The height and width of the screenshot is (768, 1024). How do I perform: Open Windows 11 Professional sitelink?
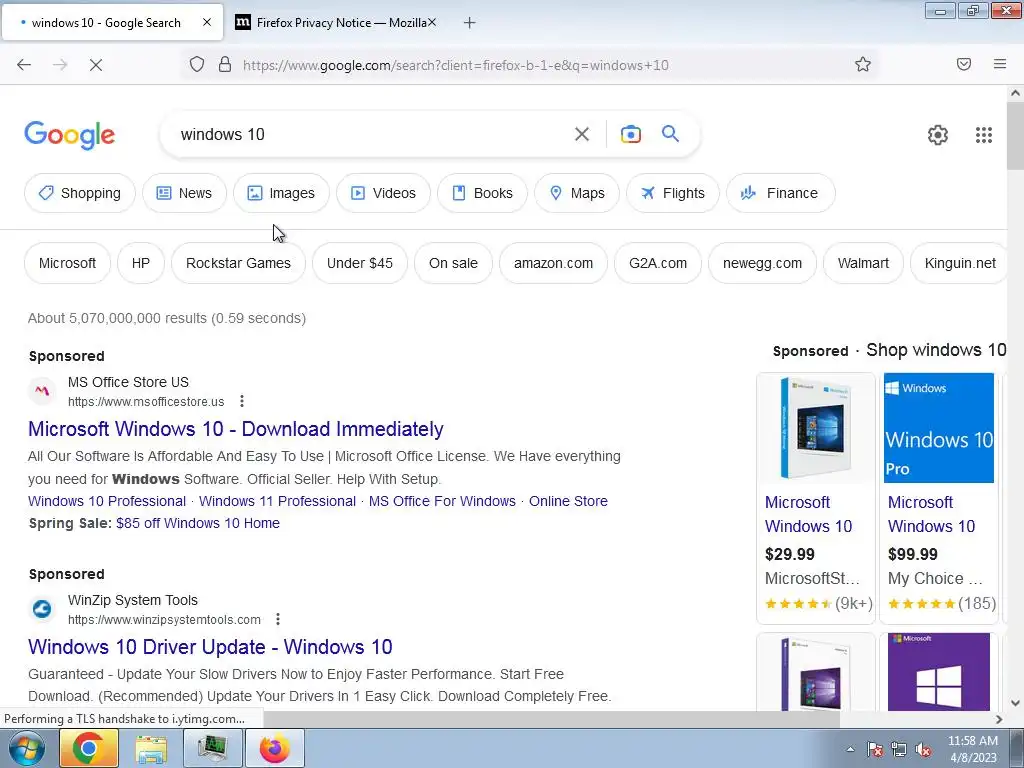tap(278, 501)
